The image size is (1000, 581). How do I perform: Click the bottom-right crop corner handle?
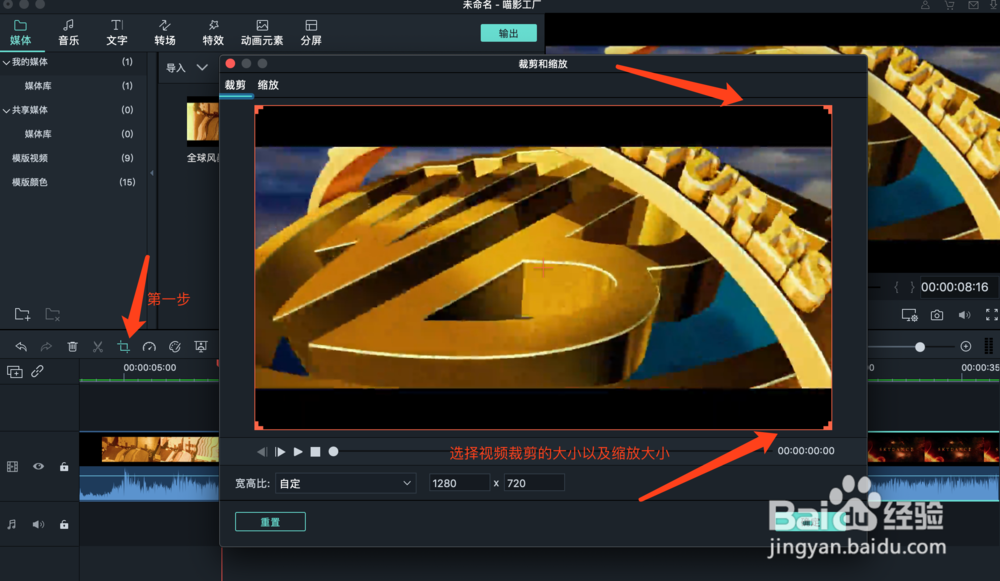tap(828, 425)
